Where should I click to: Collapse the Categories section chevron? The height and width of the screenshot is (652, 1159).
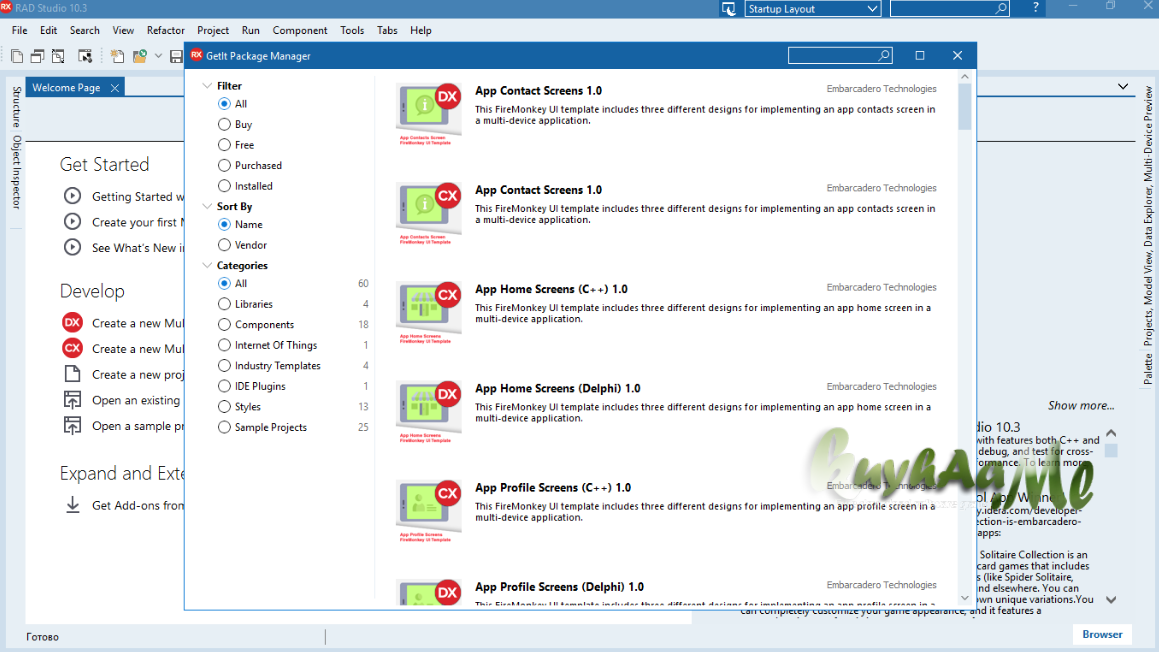[x=207, y=265]
